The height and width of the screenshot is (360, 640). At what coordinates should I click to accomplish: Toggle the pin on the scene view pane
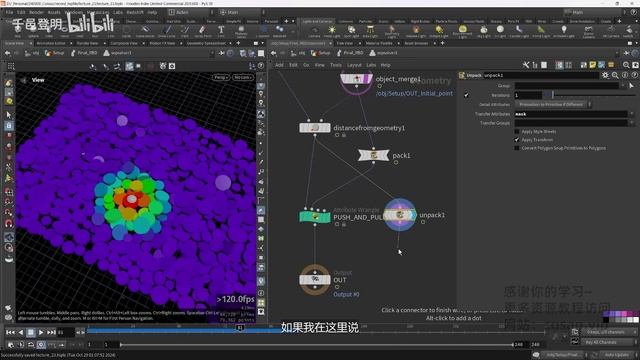[x=222, y=53]
